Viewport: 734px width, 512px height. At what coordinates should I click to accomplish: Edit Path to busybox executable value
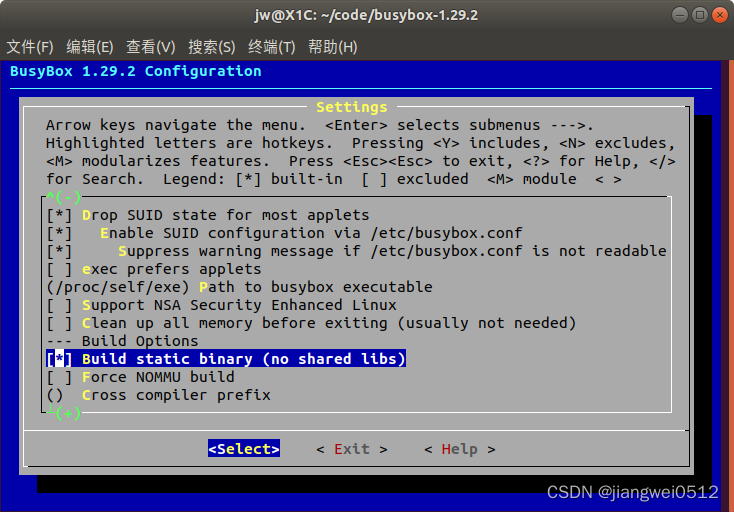[239, 287]
